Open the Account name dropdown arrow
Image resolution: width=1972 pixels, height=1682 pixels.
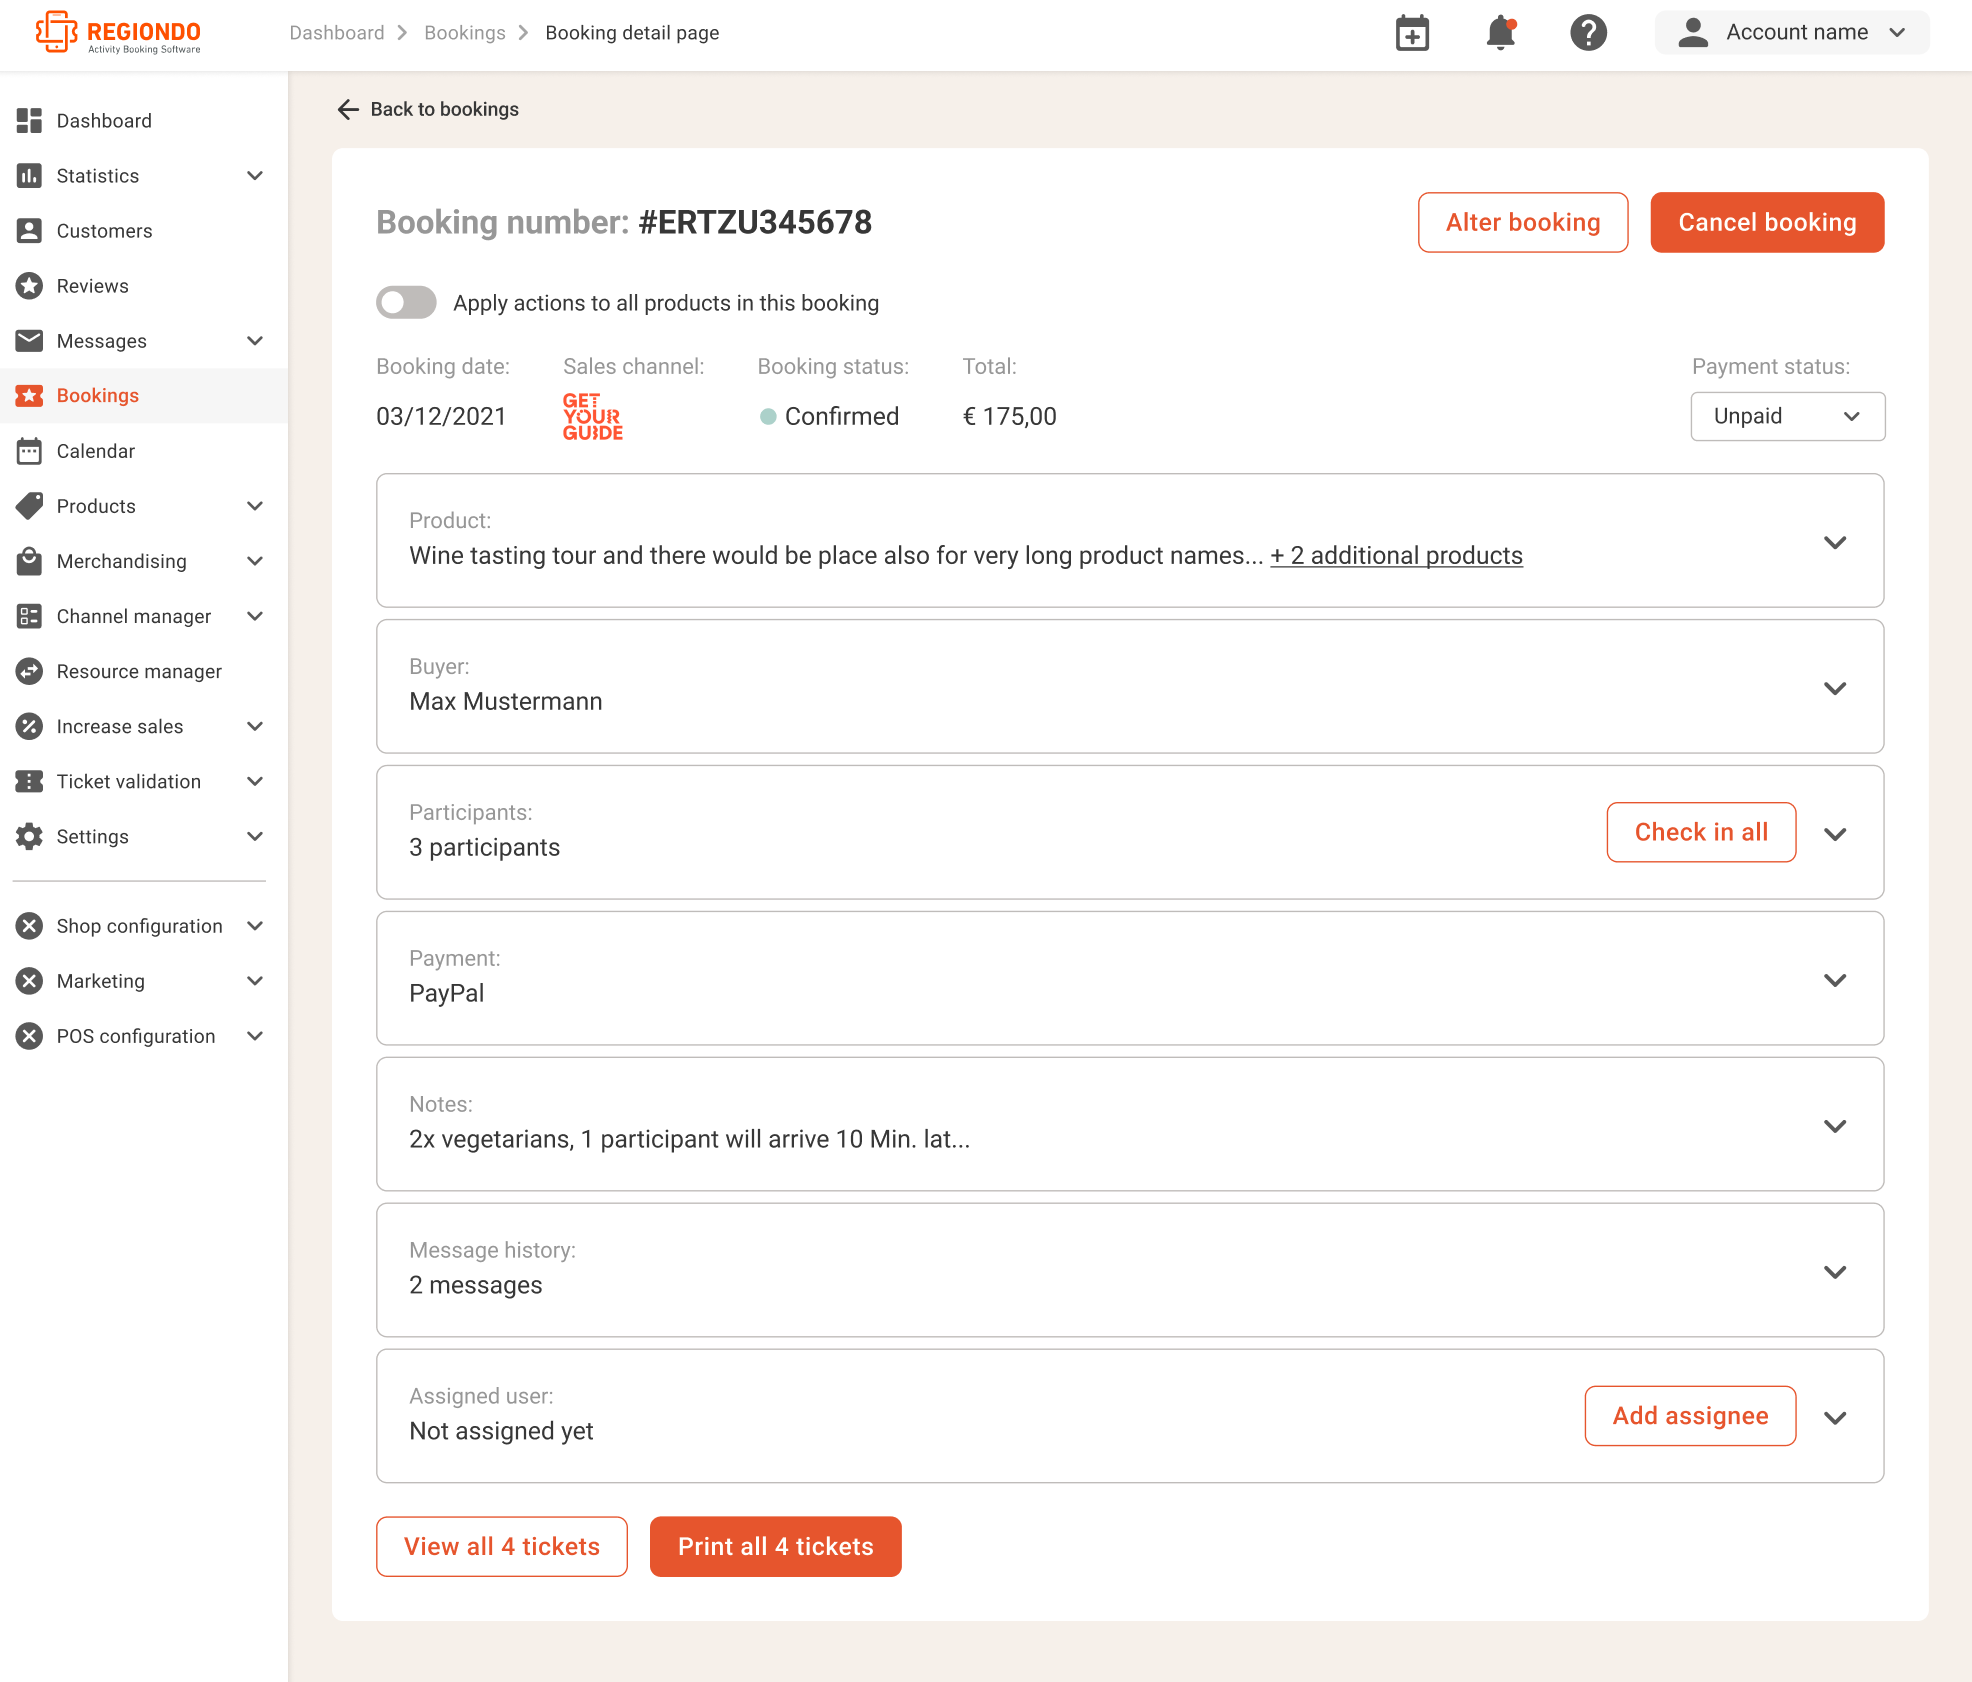1897,33
